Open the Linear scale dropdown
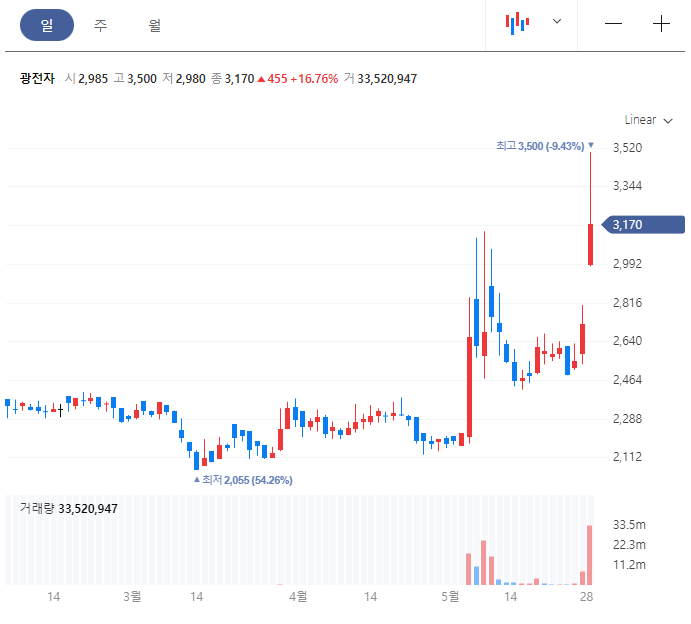The width and height of the screenshot is (691, 624). click(x=648, y=120)
